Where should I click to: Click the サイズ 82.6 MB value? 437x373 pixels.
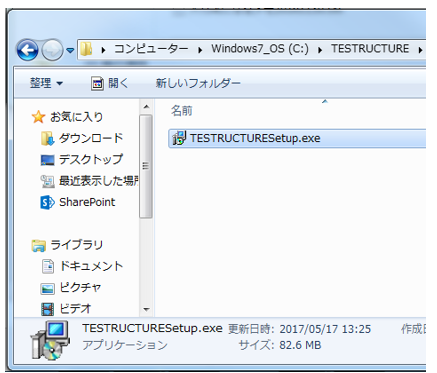click(x=300, y=345)
